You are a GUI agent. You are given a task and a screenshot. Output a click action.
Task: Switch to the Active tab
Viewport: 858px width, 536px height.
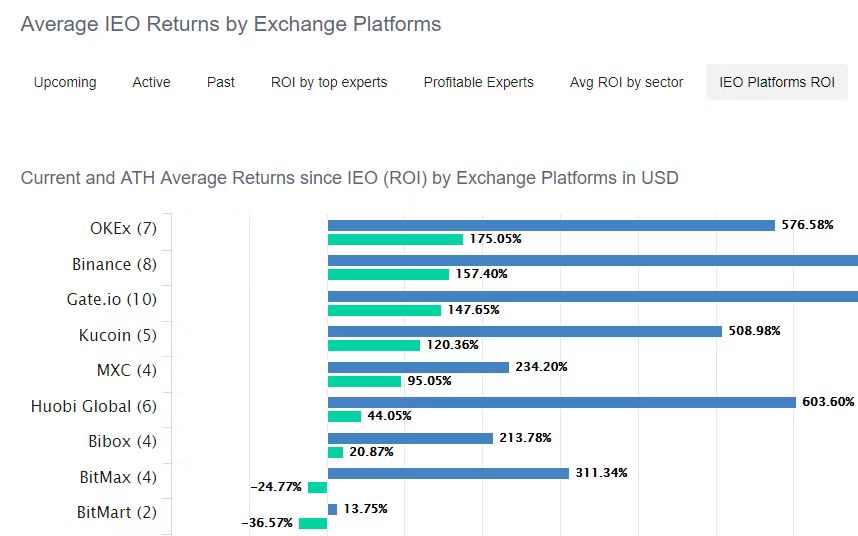click(151, 82)
